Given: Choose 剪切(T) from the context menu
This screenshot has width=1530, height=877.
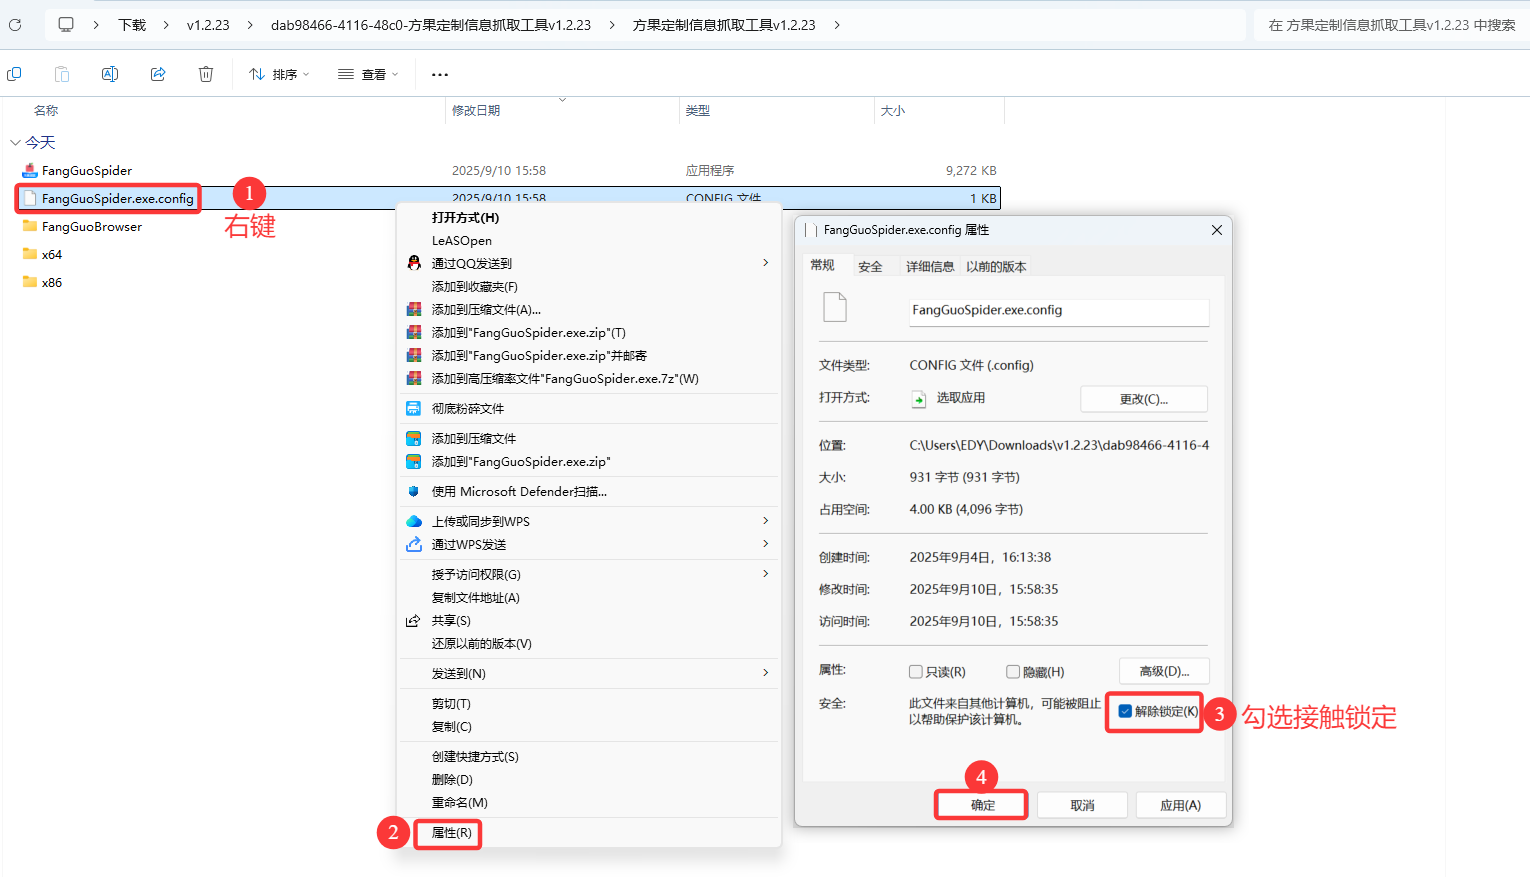Looking at the screenshot, I should [x=451, y=704].
